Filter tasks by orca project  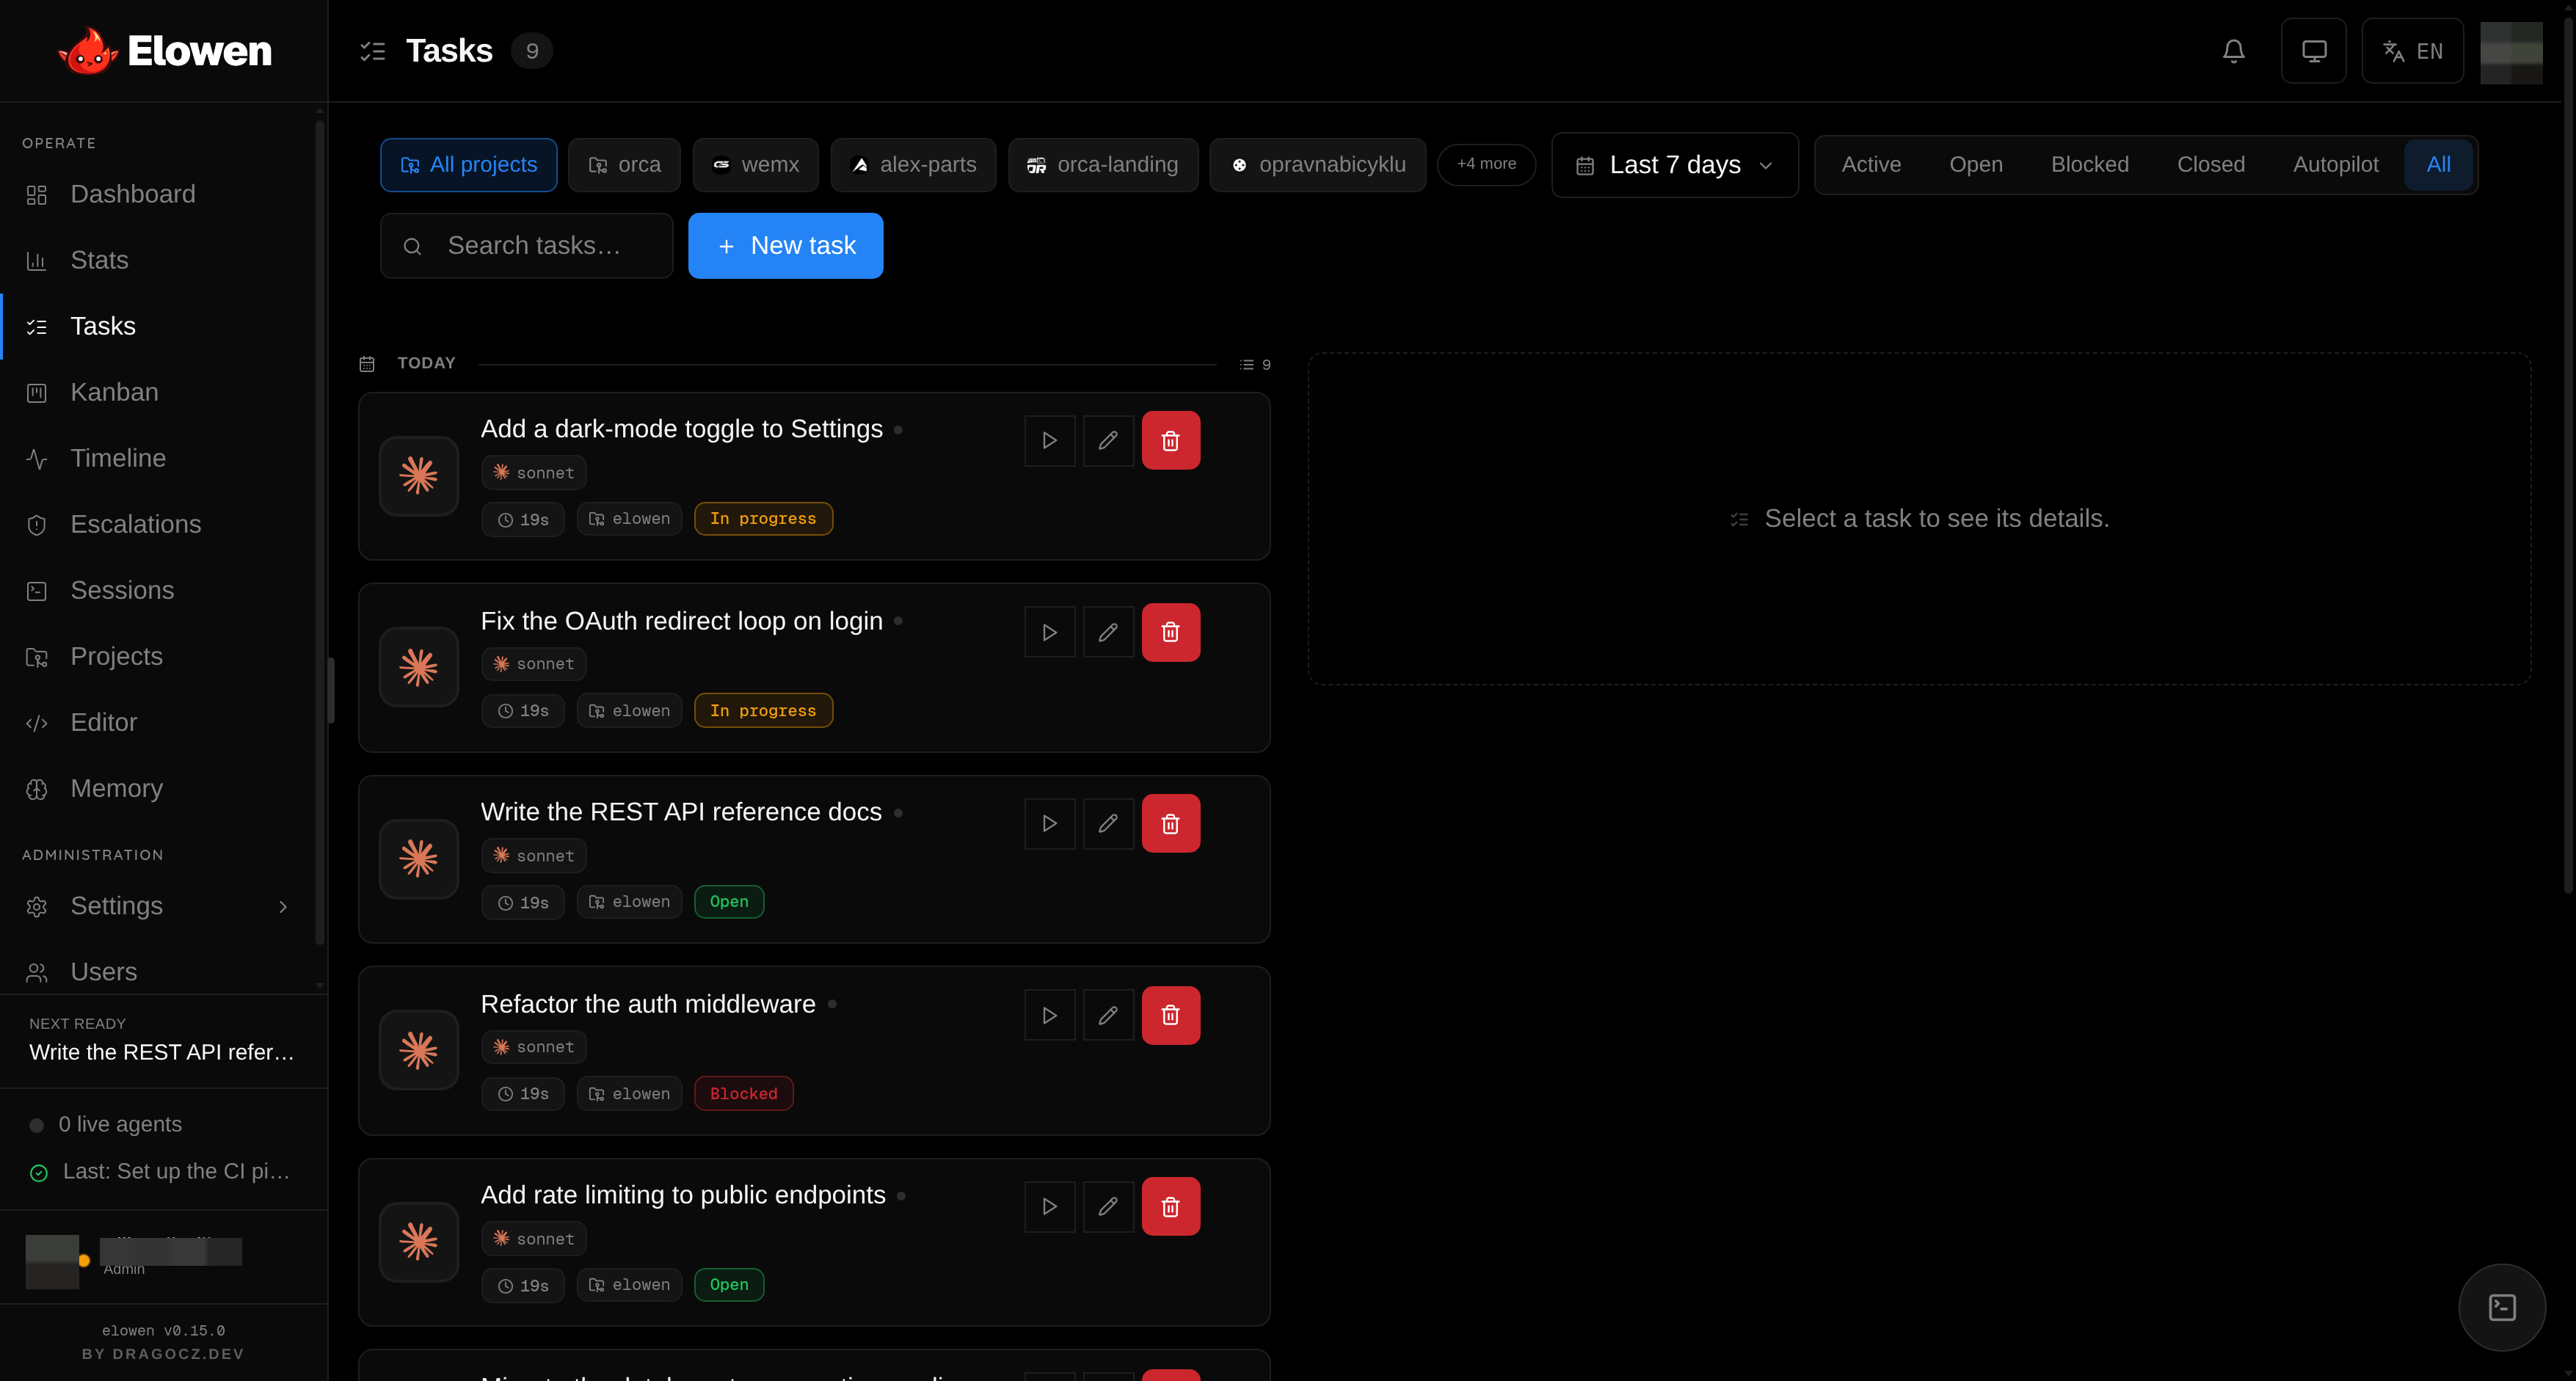pyautogui.click(x=624, y=165)
